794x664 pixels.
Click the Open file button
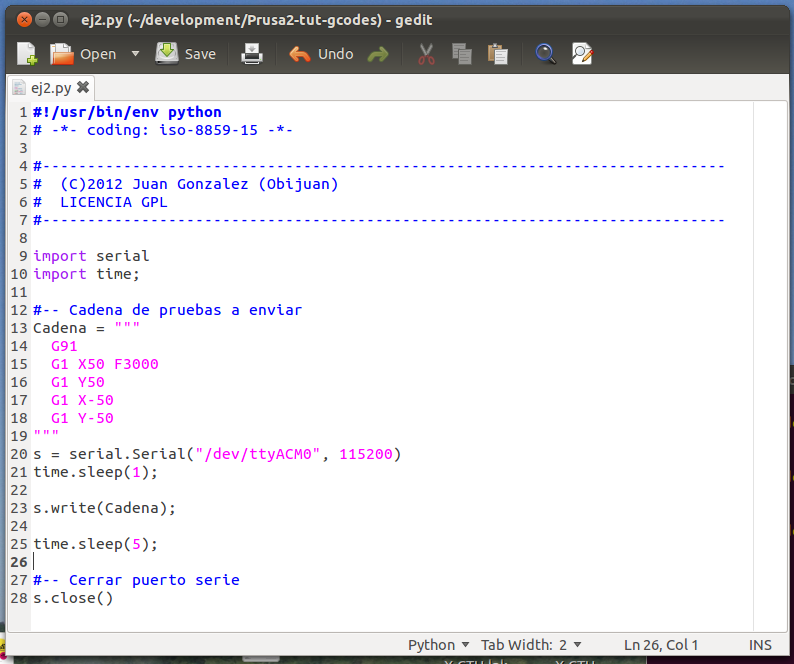click(84, 54)
